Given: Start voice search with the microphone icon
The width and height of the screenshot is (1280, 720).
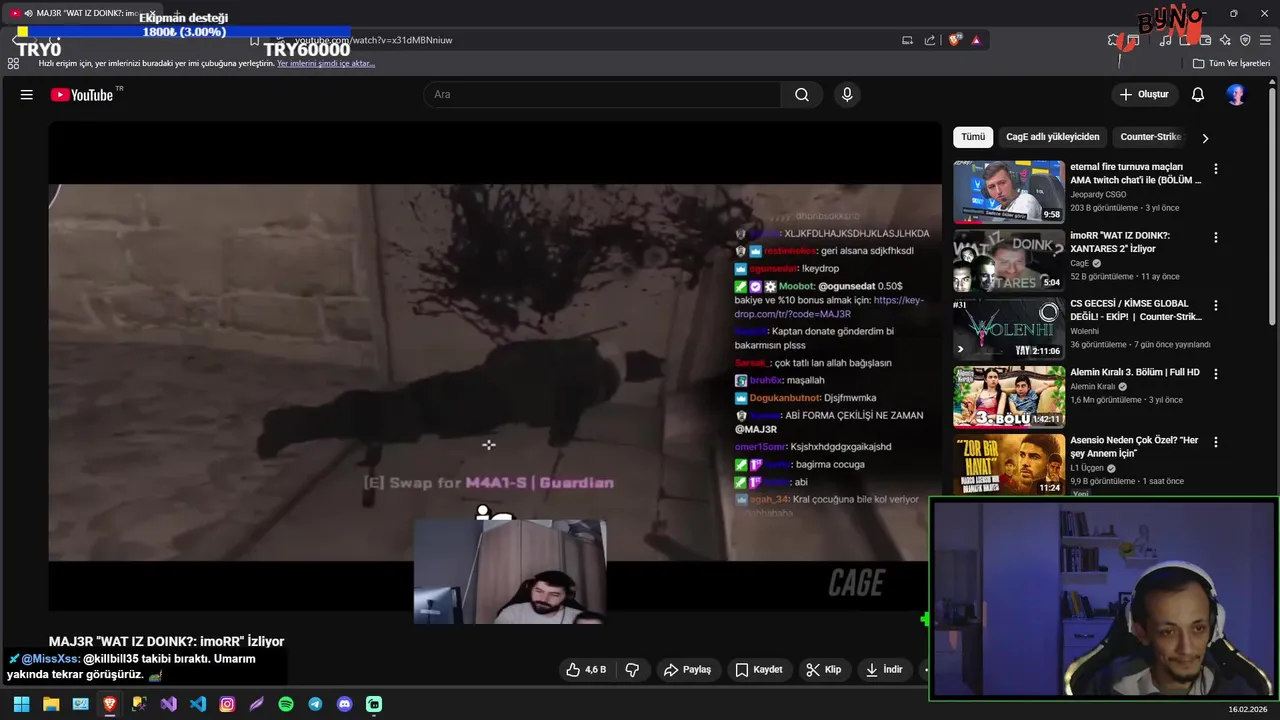Looking at the screenshot, I should click(x=847, y=95).
